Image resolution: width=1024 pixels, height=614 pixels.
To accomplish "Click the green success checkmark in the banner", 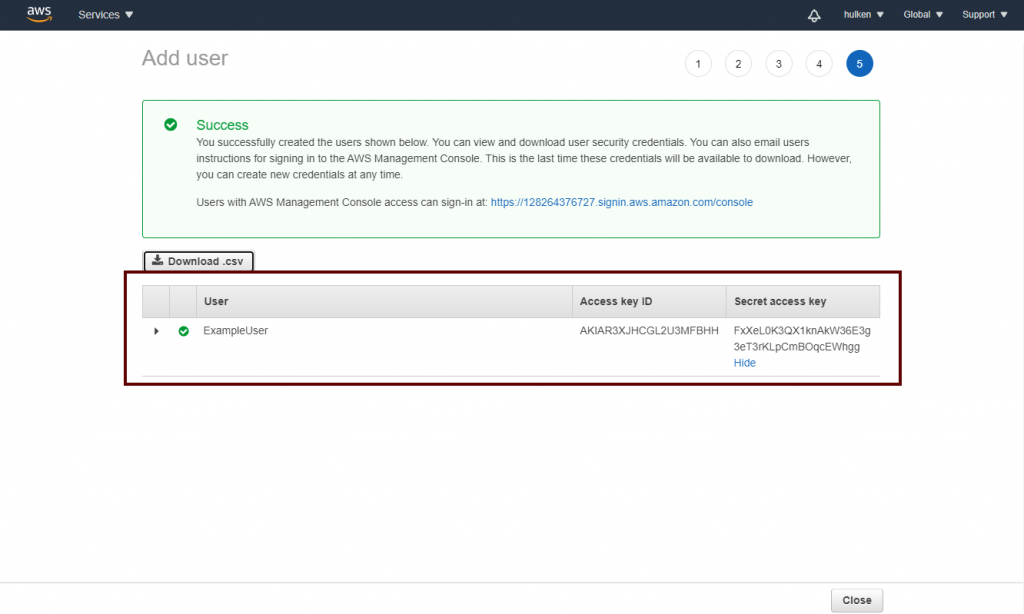I will [x=171, y=125].
